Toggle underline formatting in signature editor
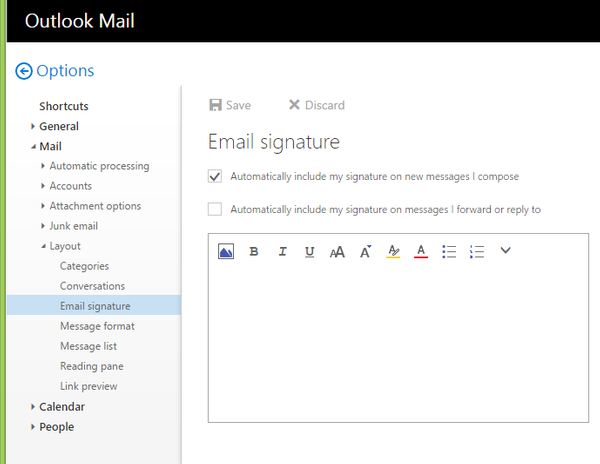This screenshot has height=464, width=600. click(310, 252)
